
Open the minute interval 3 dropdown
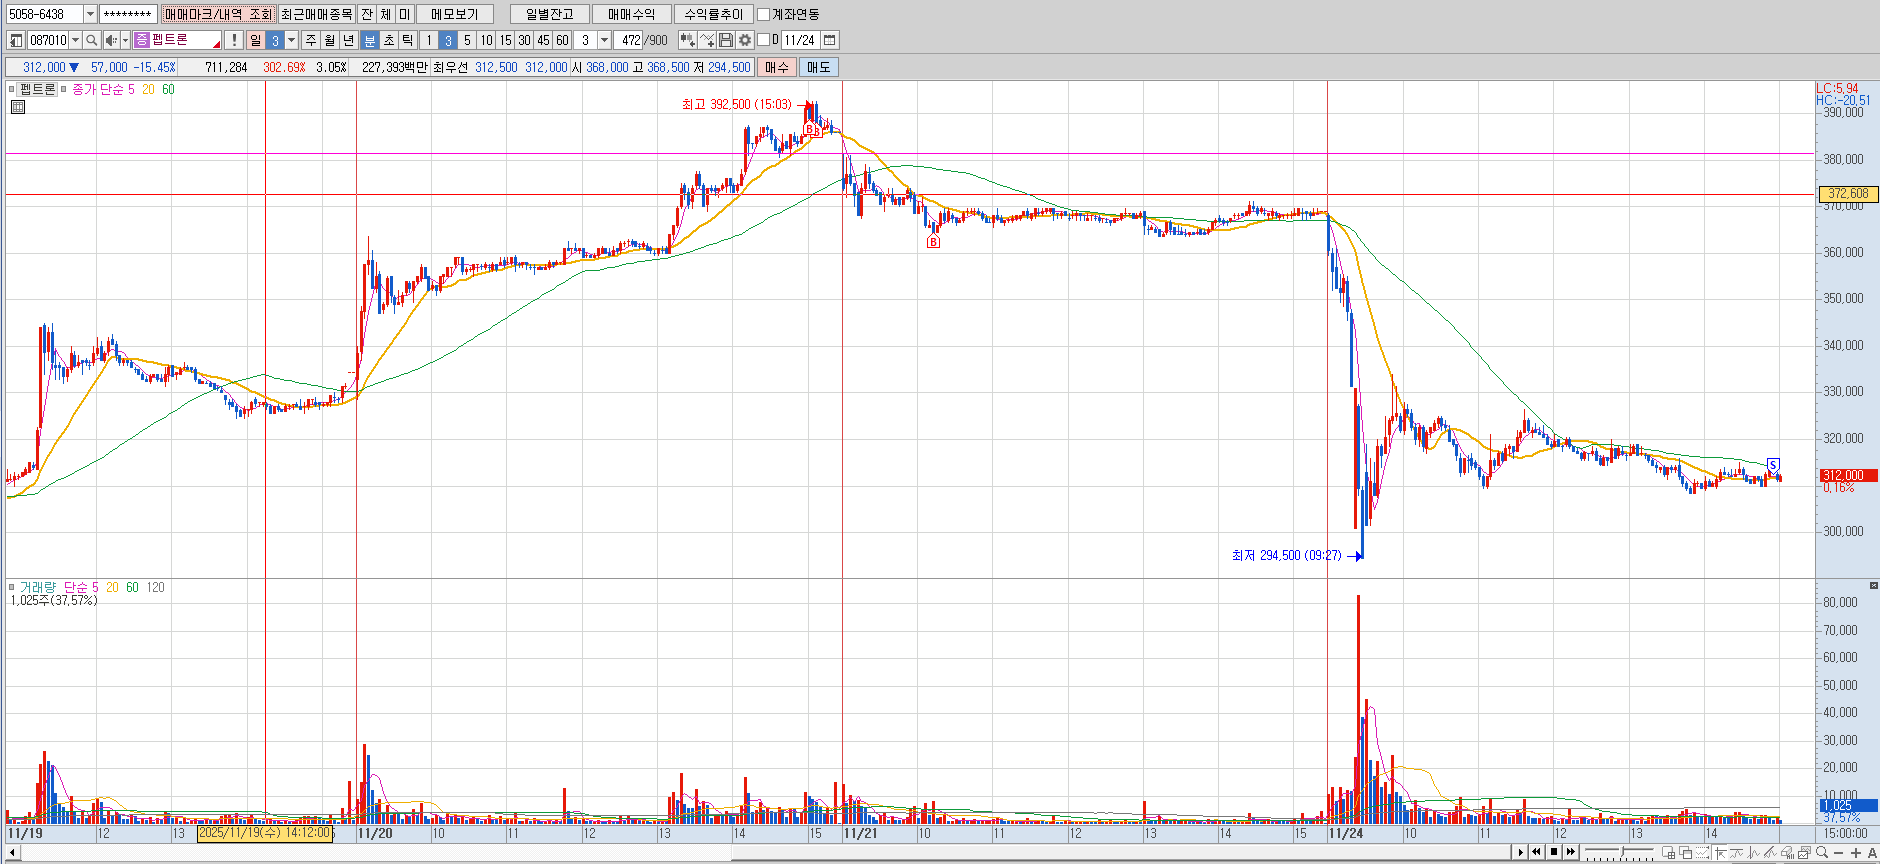(604, 40)
